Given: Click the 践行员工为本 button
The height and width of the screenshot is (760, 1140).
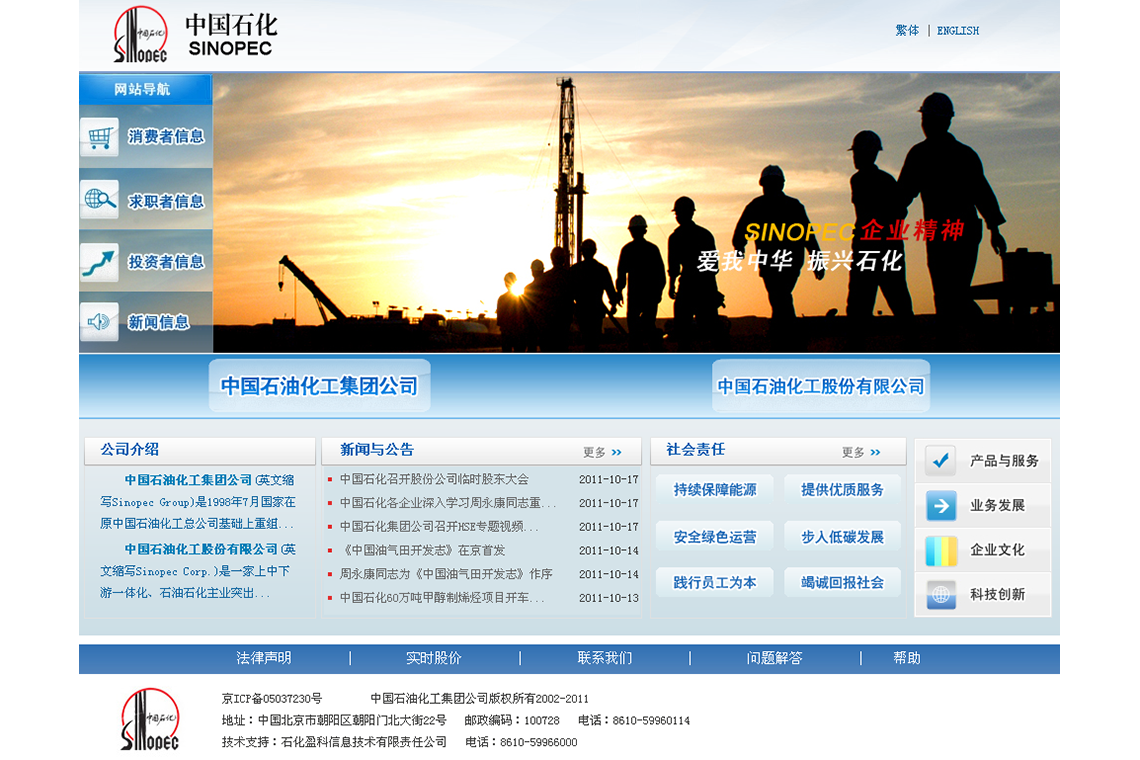Looking at the screenshot, I should [715, 583].
